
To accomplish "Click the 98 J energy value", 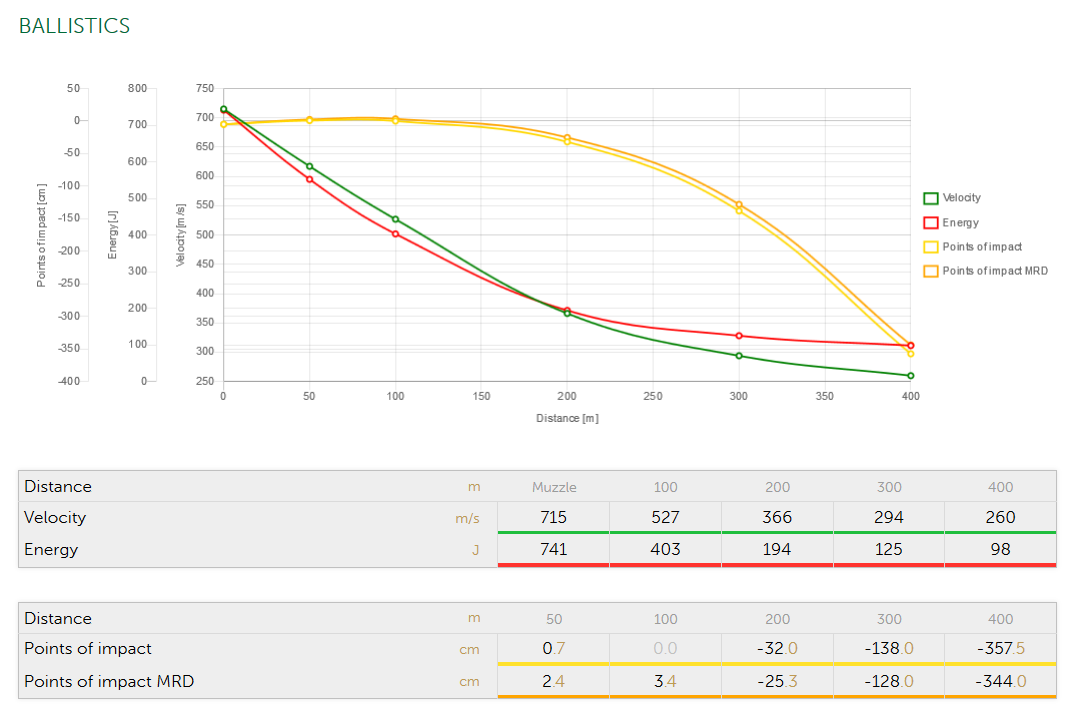I will pyautogui.click(x=1000, y=549).
